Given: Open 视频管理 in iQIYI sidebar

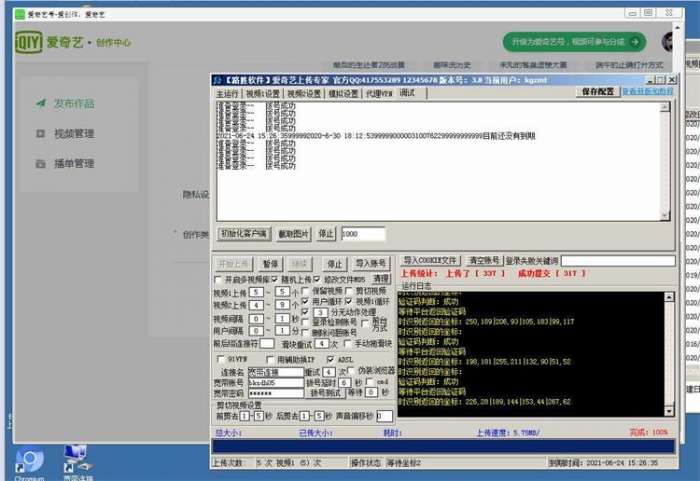Looking at the screenshot, I should 74,134.
